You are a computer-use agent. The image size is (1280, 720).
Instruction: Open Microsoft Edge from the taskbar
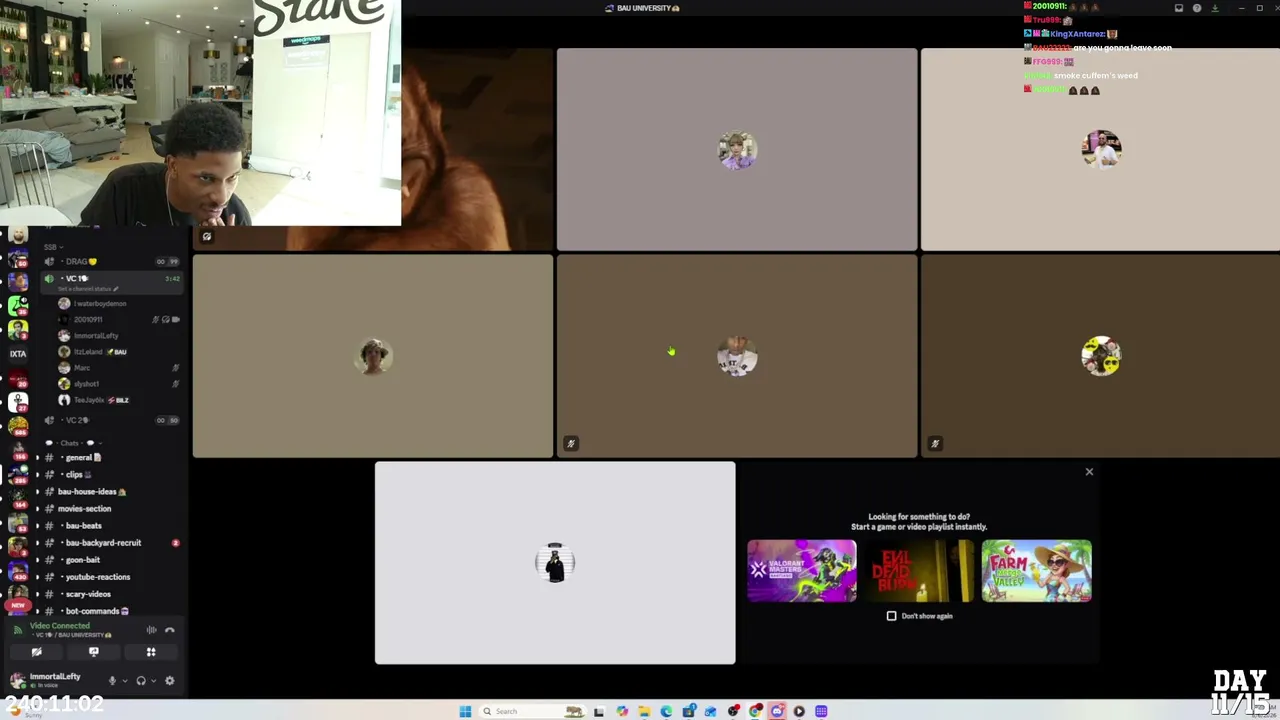(666, 711)
